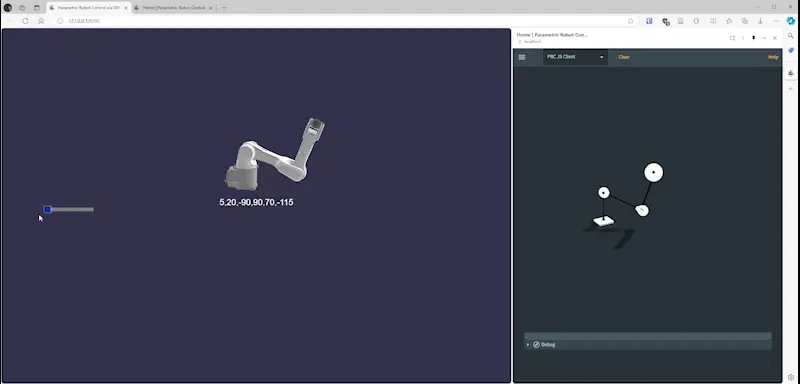Select the Parametric Robot Control via GH tab
The width and height of the screenshot is (800, 384).
tap(89, 8)
